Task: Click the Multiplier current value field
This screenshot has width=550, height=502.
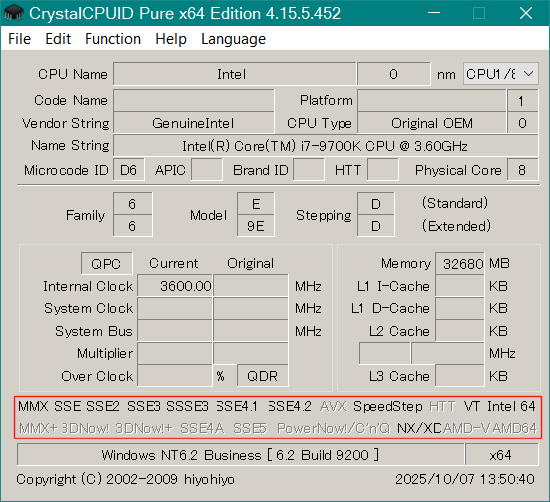Action: (175, 353)
